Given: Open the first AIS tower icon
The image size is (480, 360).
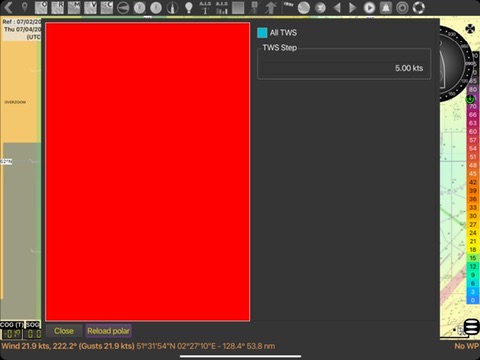Looking at the screenshot, I should pos(205,7).
